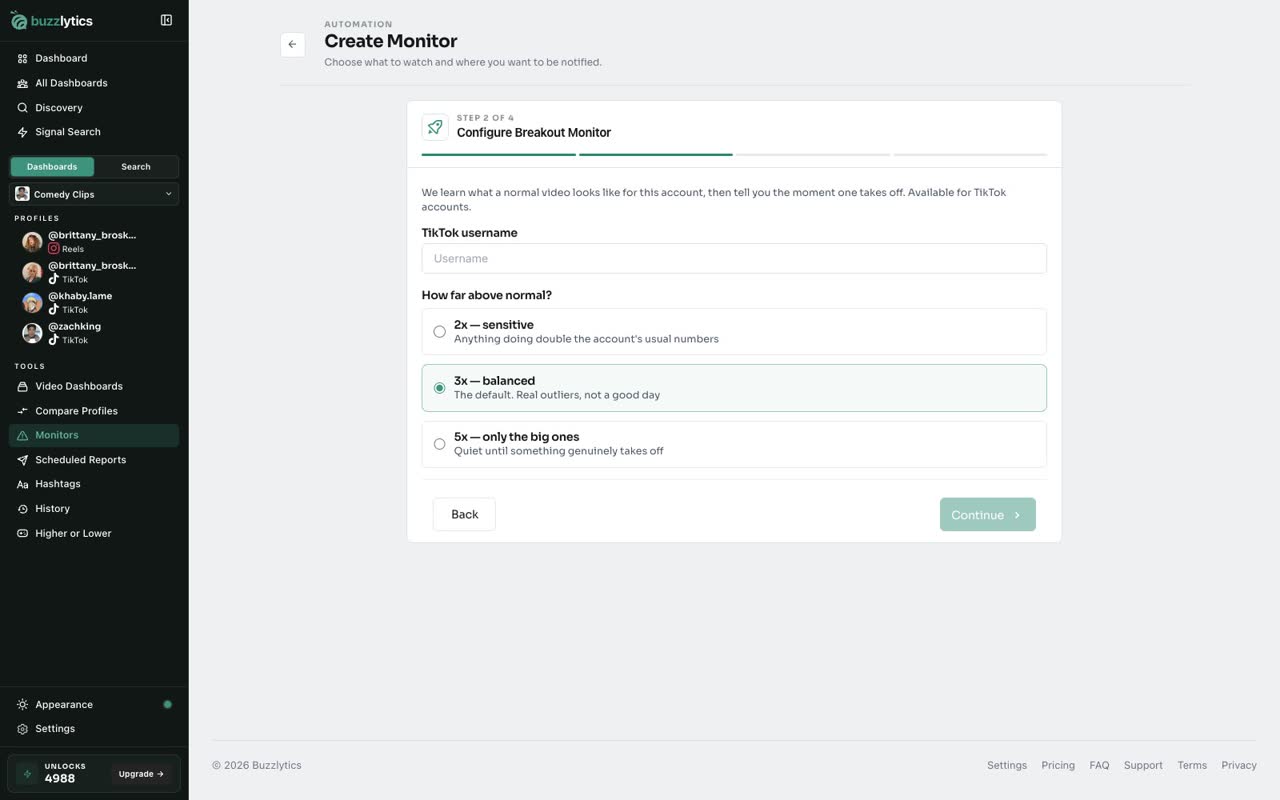Open the Support footer link

point(1143,765)
